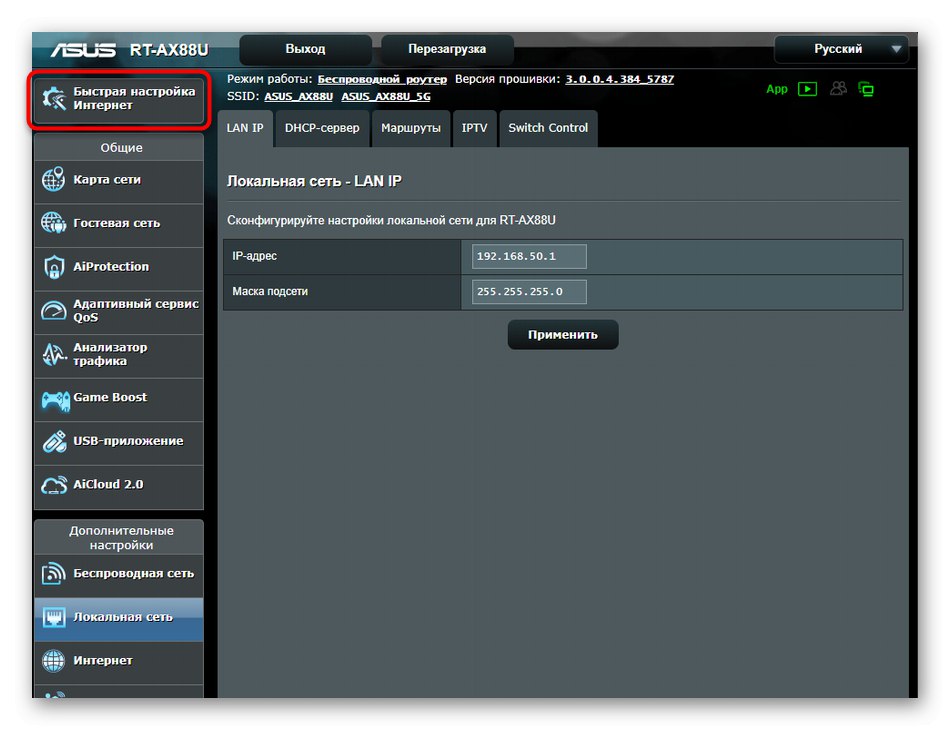Open AiProtection menu item

119,267
